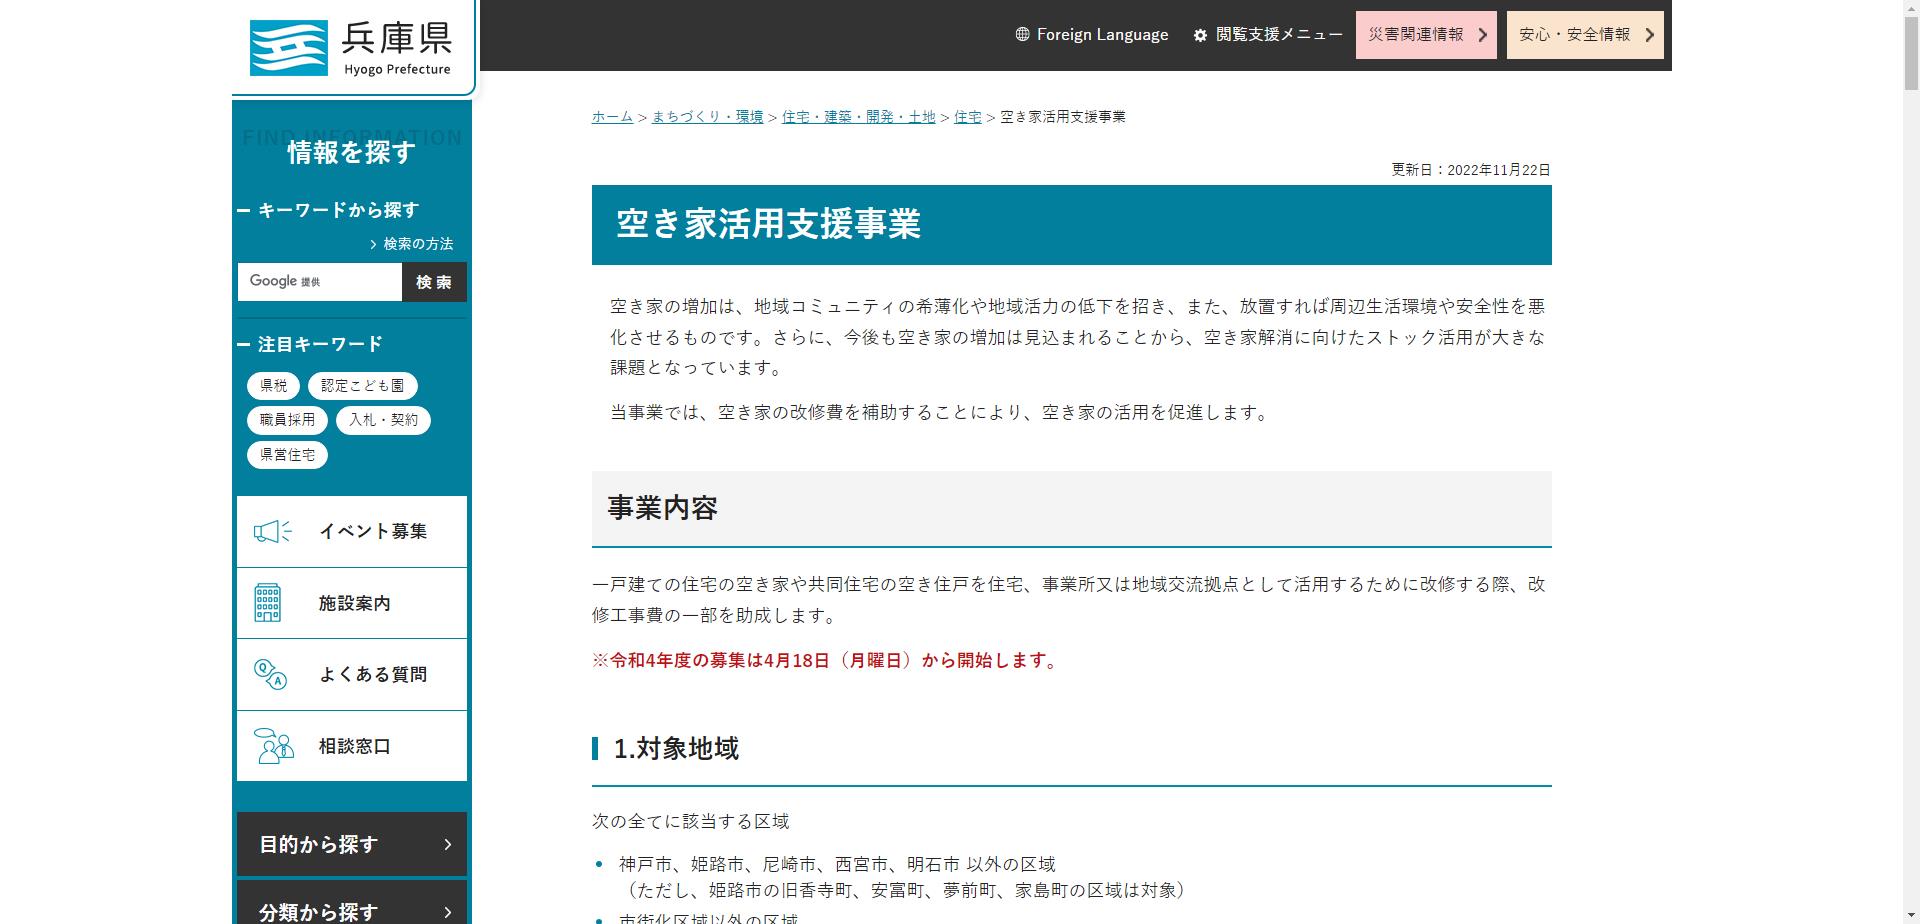Image resolution: width=1920 pixels, height=924 pixels.
Task: Collapse キーワードから探す heading
Action: coord(329,210)
